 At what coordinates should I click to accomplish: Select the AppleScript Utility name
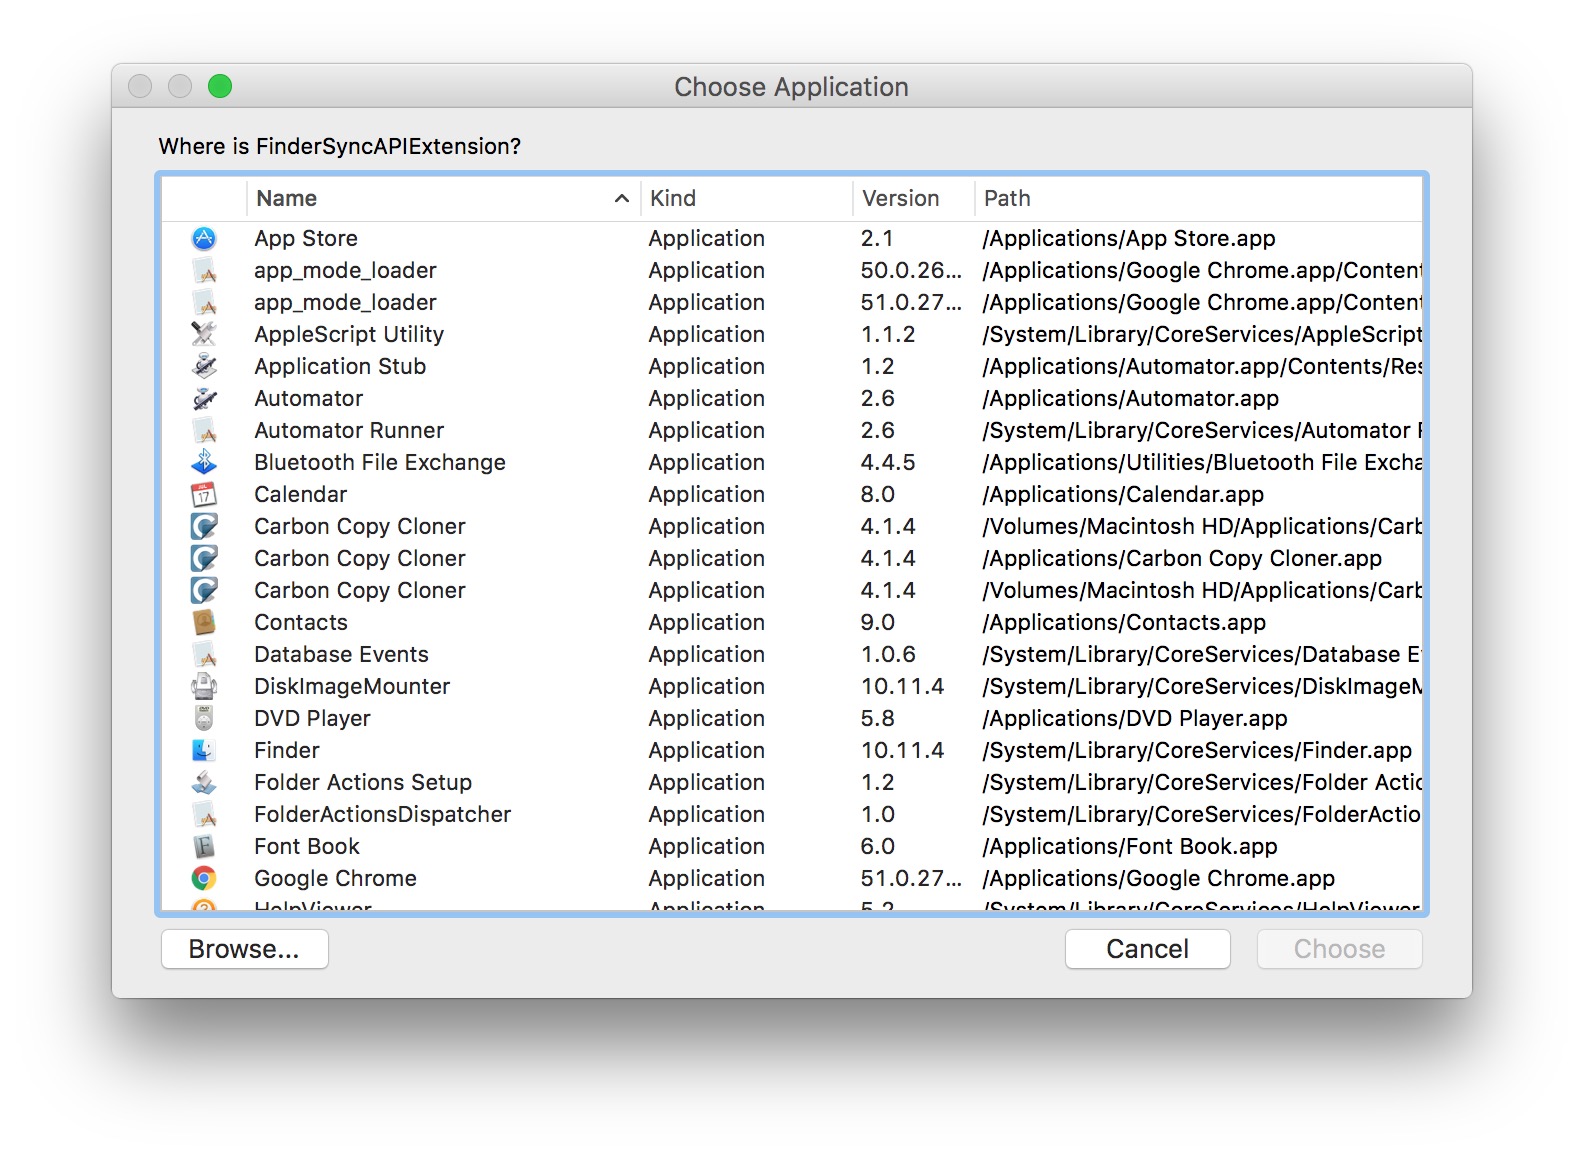[349, 334]
